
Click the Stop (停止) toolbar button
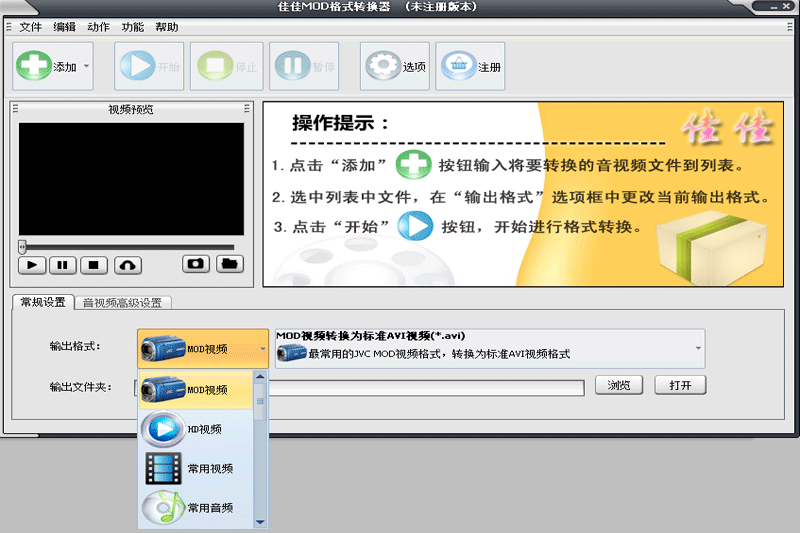[227, 66]
